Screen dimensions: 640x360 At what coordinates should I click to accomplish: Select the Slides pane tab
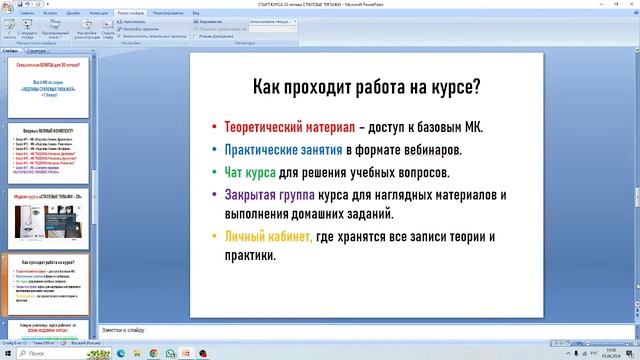(x=10, y=51)
